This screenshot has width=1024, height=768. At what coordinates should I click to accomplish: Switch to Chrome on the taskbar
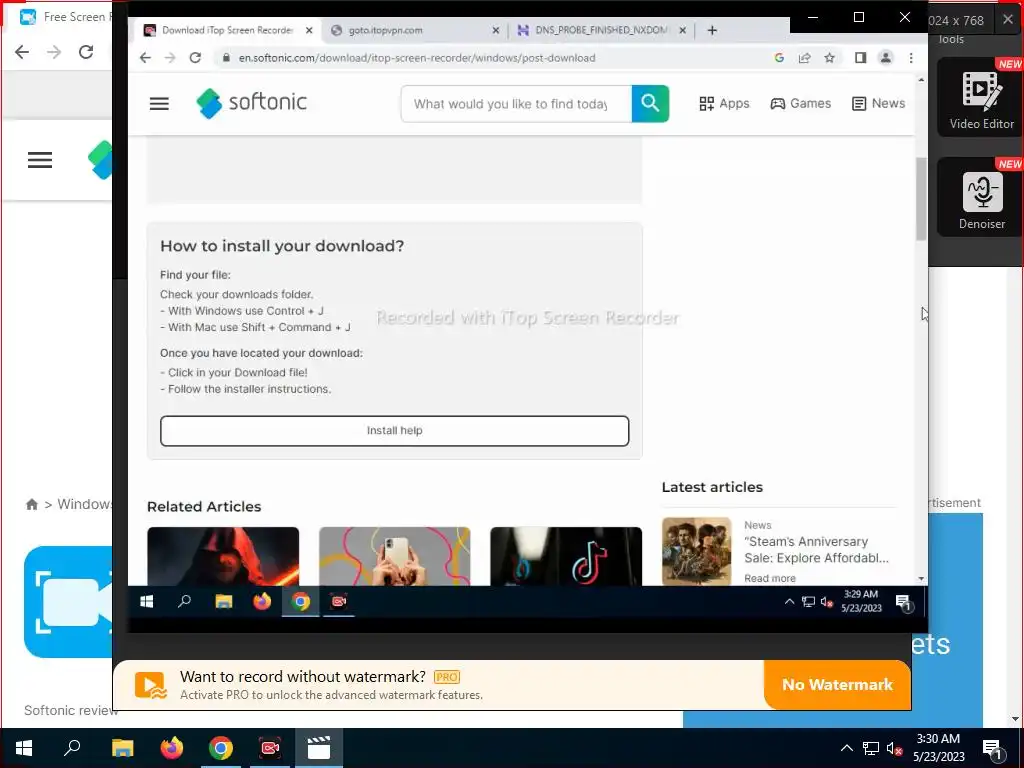pyautogui.click(x=221, y=748)
